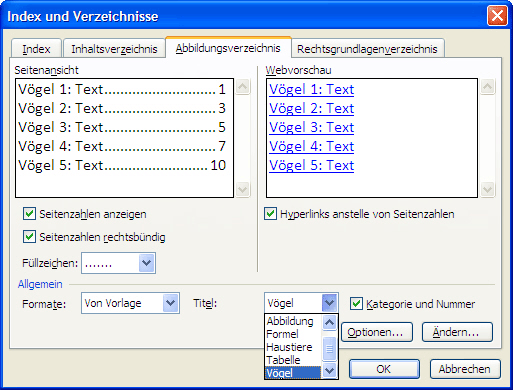Image resolution: width=513 pixels, height=390 pixels.
Task: Disable Hyperlinks anstelle von Seitenzahlen
Action: (x=270, y=214)
